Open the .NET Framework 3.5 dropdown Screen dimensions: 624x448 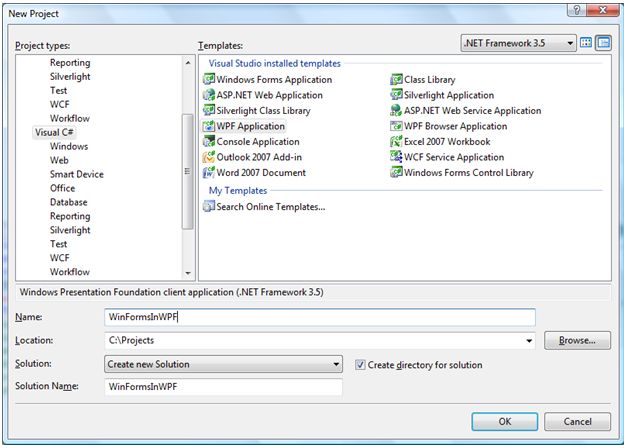[x=518, y=43]
